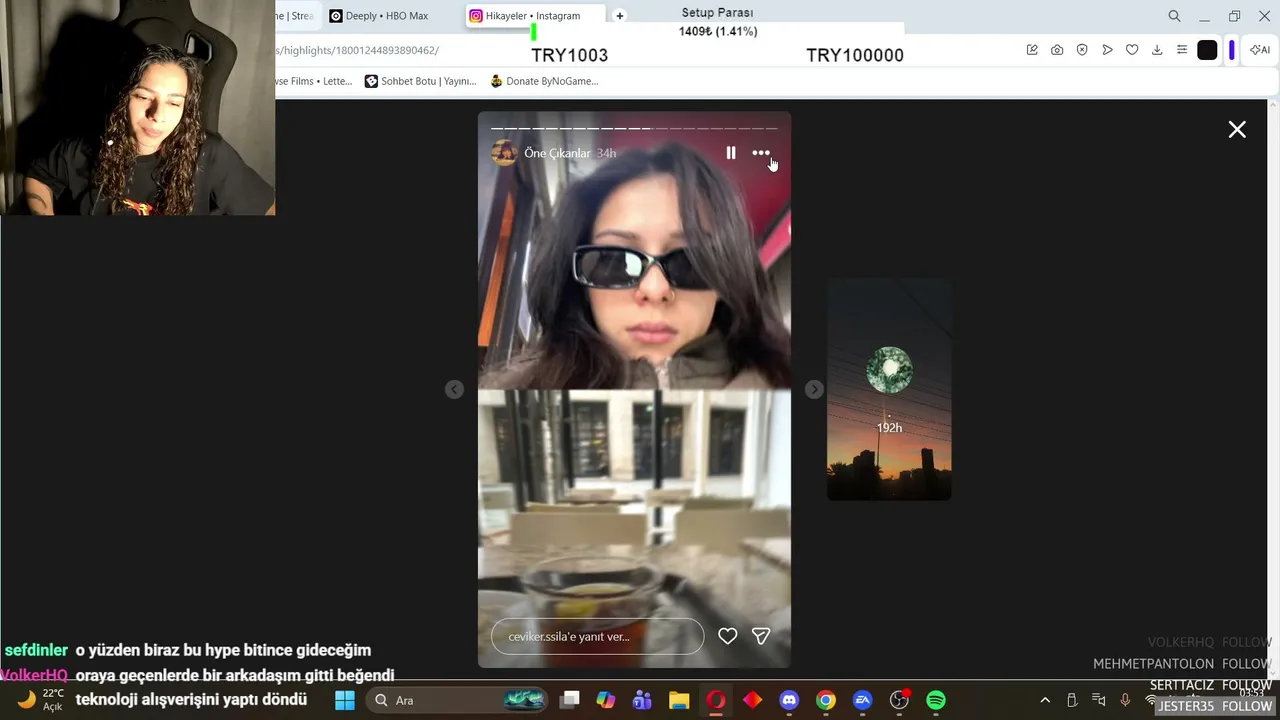
Task: Open the ad blocker shield icon
Action: click(x=1082, y=50)
